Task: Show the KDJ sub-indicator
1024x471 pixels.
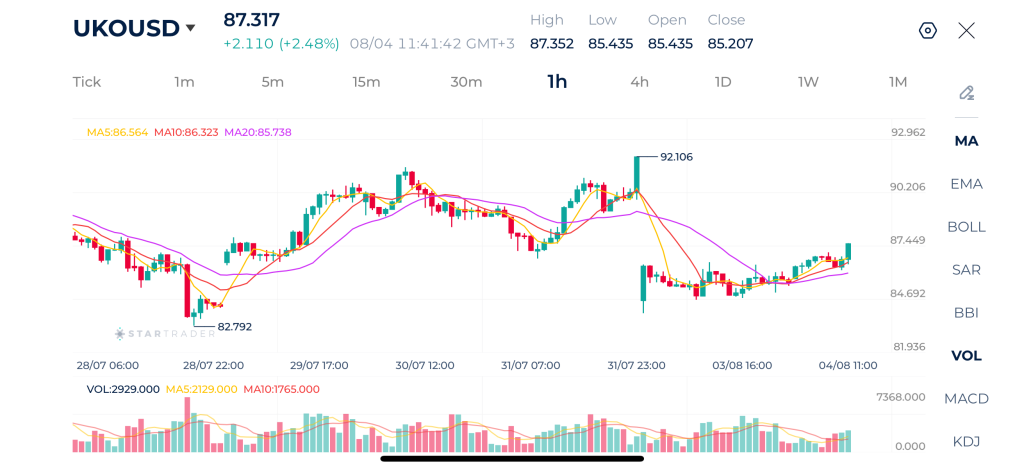Action: tap(967, 442)
